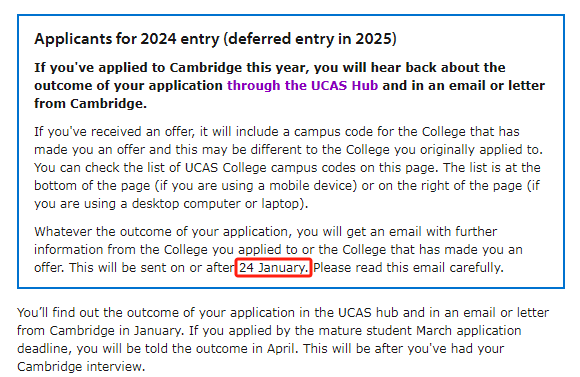Image resolution: width=580 pixels, height=377 pixels.
Task: Click 'desktop computer or laptop' text
Action: coord(218,203)
